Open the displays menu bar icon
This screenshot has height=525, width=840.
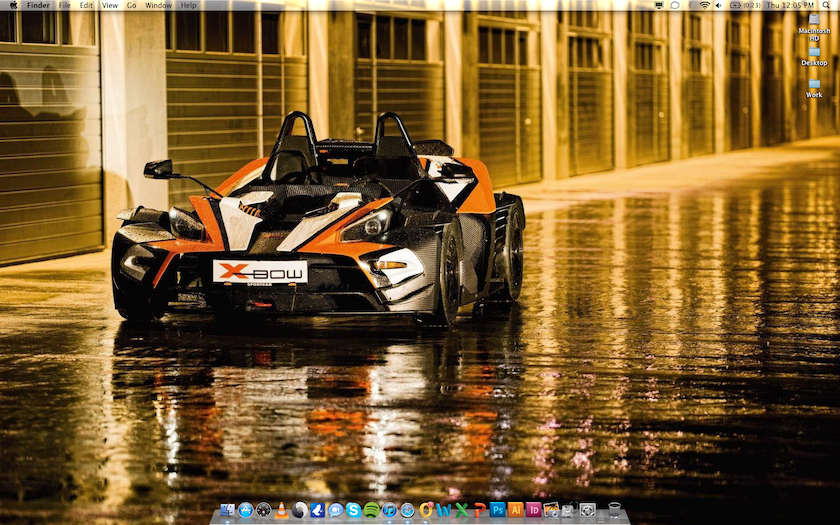click(659, 5)
